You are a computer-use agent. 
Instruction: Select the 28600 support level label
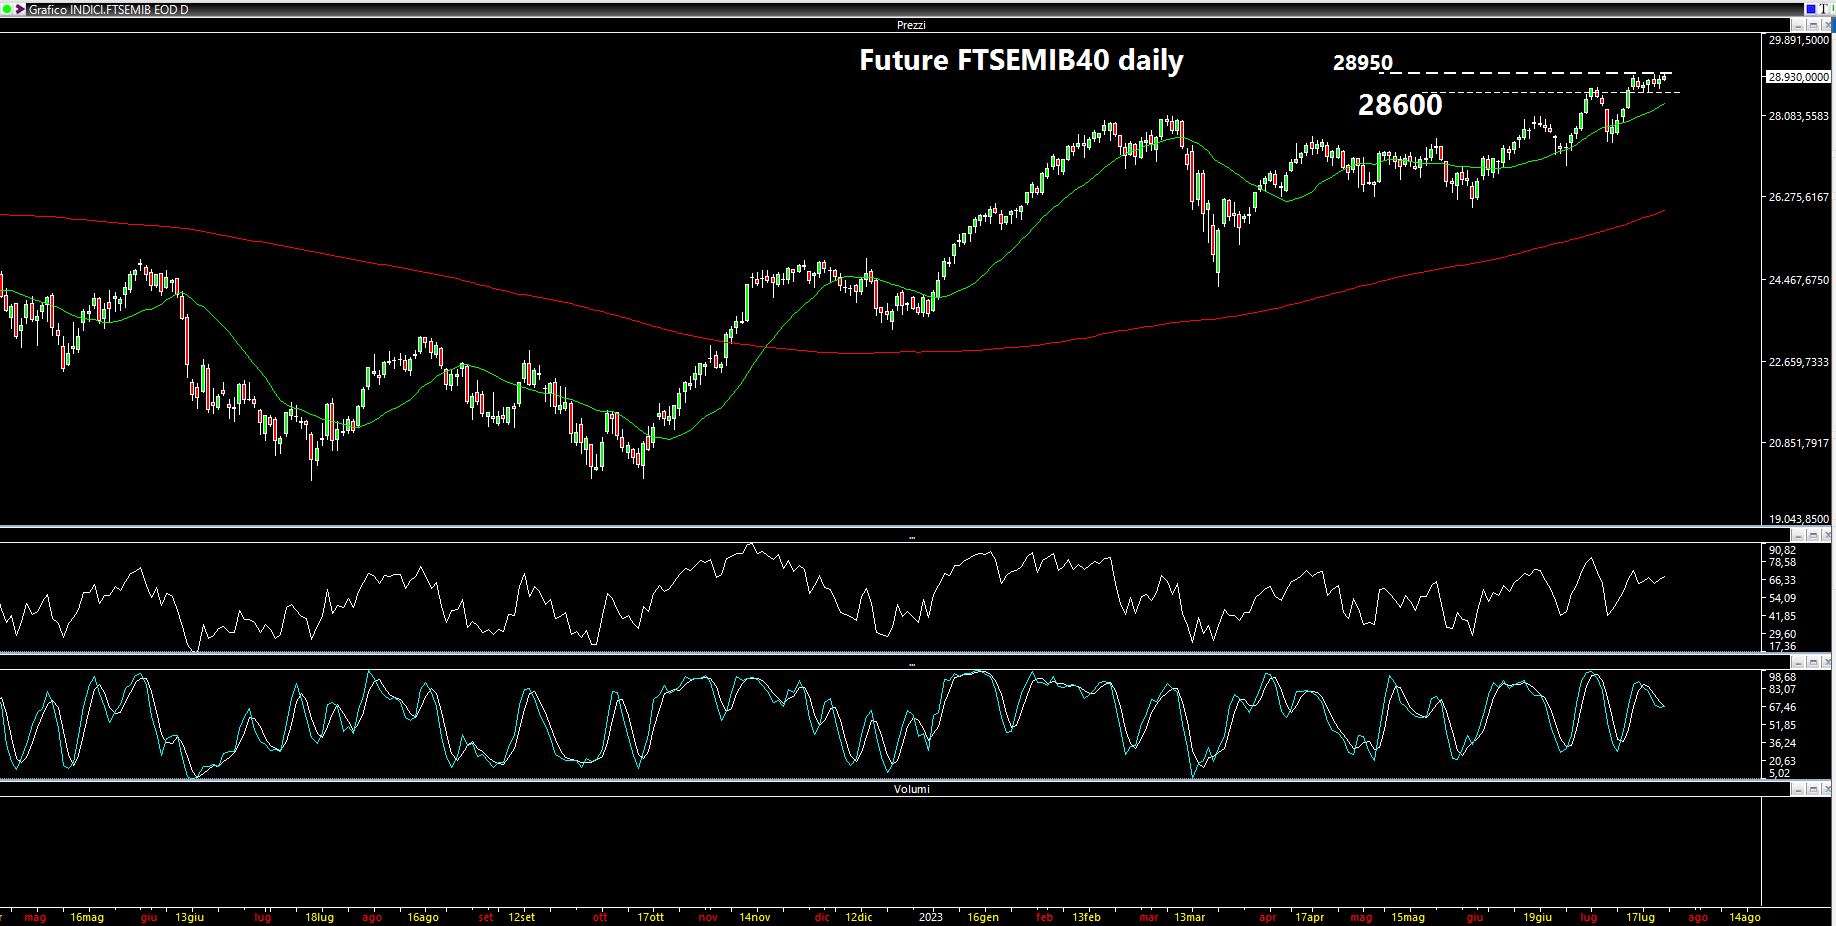coord(1400,104)
